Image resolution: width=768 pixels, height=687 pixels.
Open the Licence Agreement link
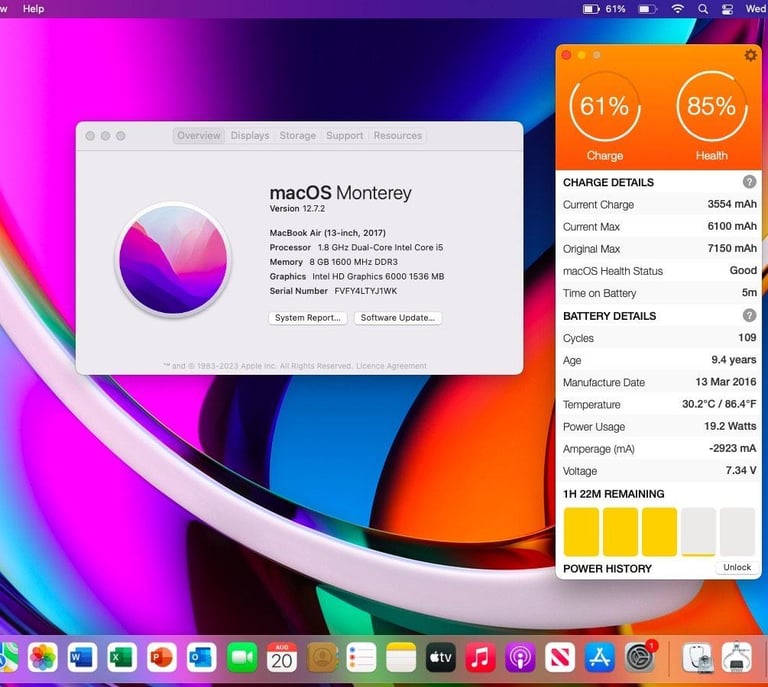[391, 366]
